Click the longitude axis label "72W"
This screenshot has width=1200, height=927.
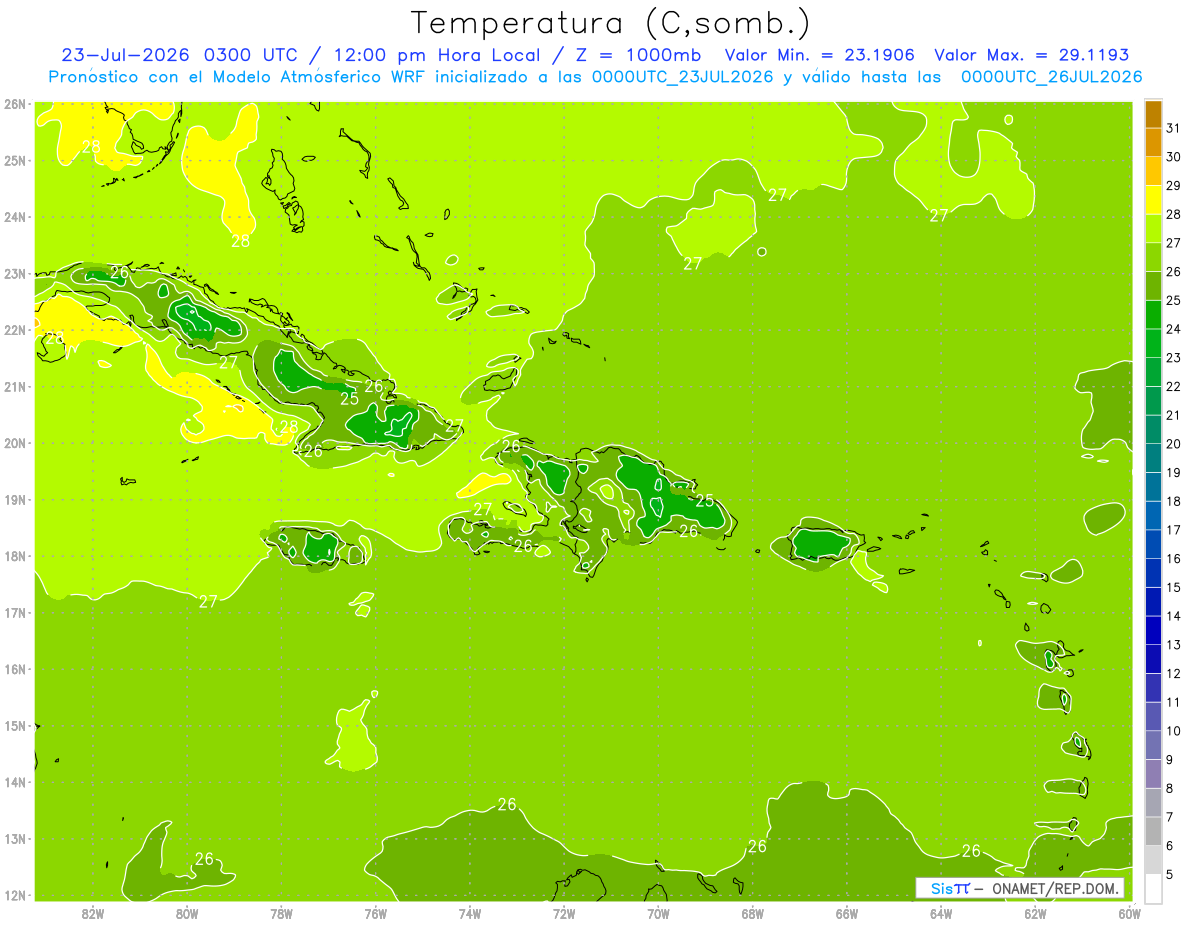pyautogui.click(x=564, y=913)
